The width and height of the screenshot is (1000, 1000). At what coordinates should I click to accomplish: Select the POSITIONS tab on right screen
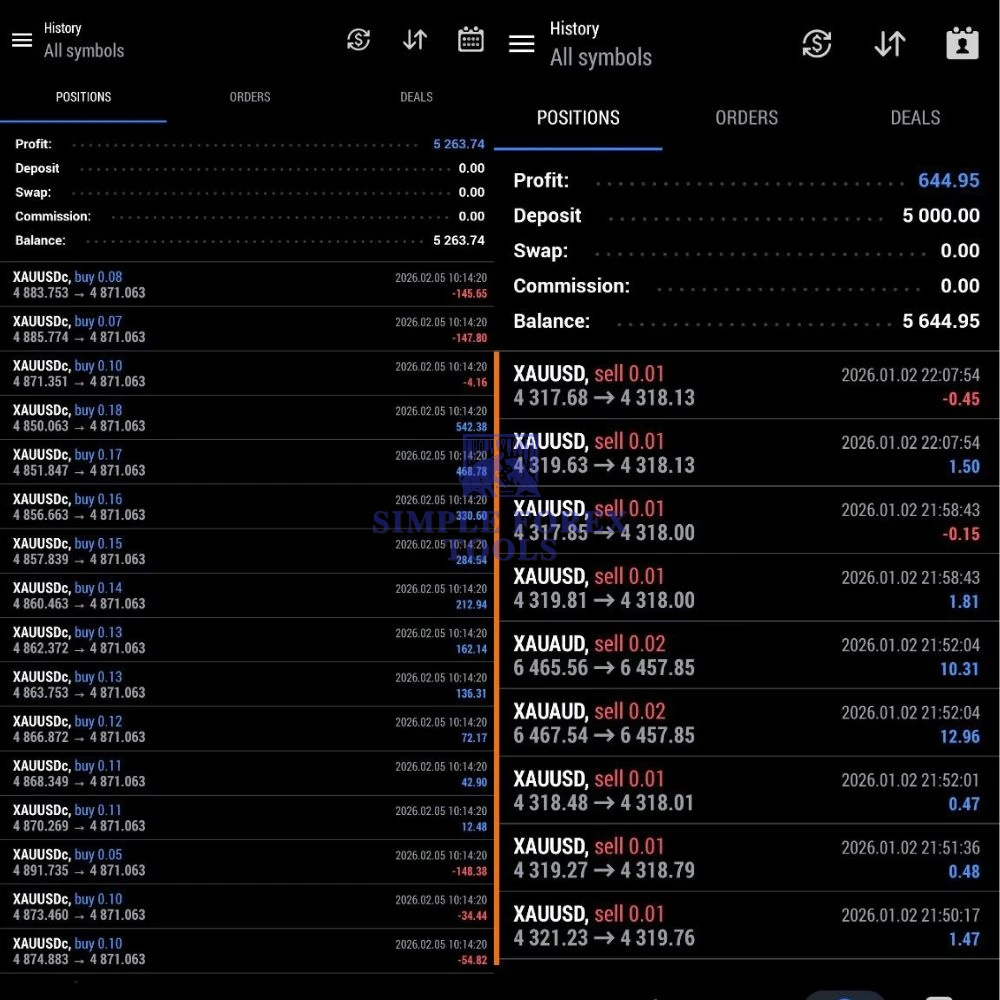578,117
